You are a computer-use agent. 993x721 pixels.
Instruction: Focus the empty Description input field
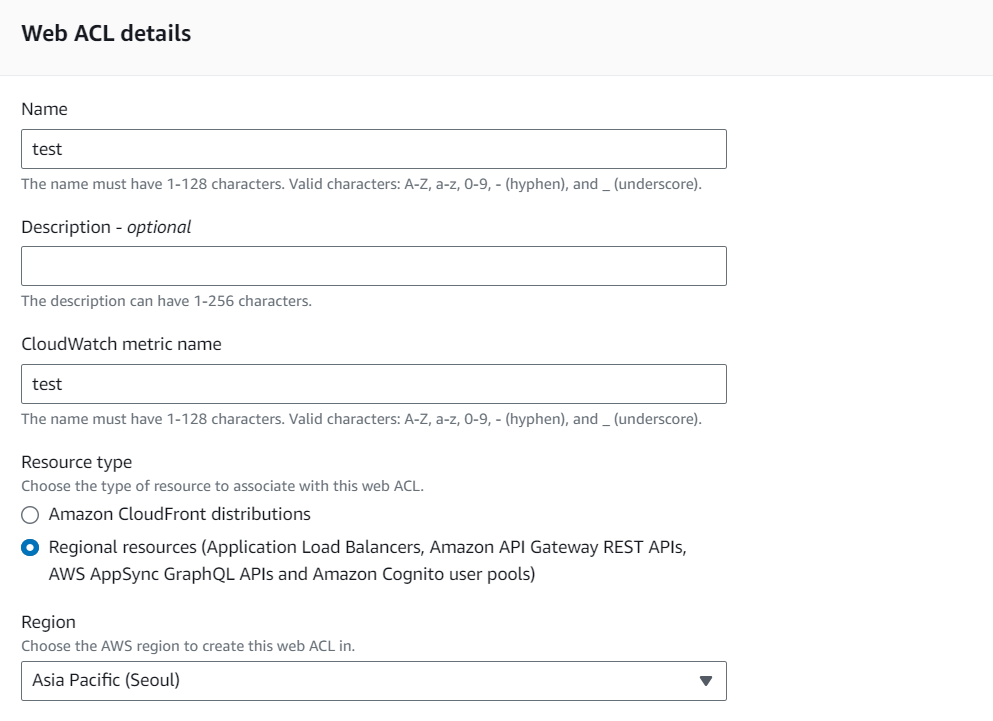pos(373,266)
